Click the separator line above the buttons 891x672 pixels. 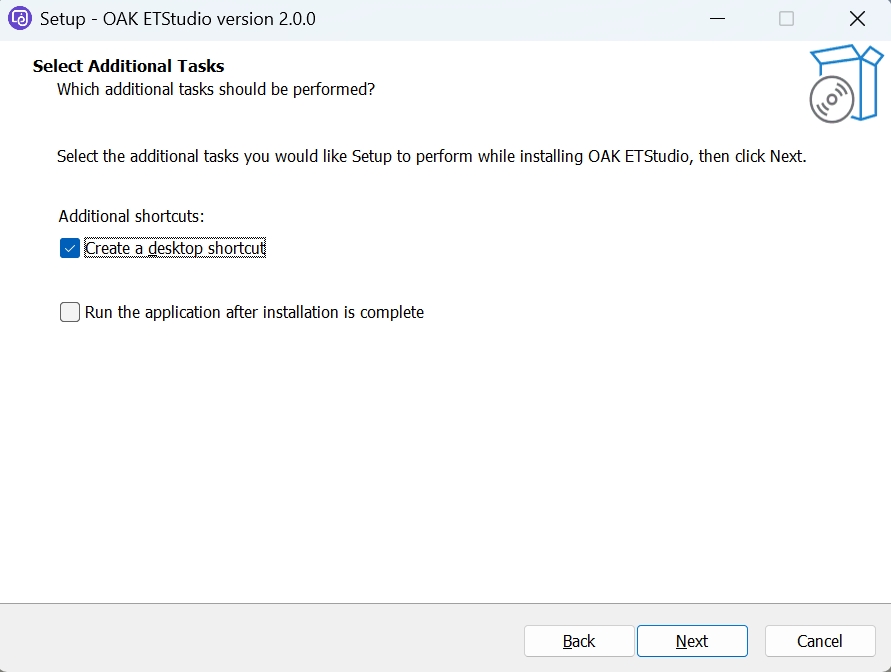(x=445, y=603)
